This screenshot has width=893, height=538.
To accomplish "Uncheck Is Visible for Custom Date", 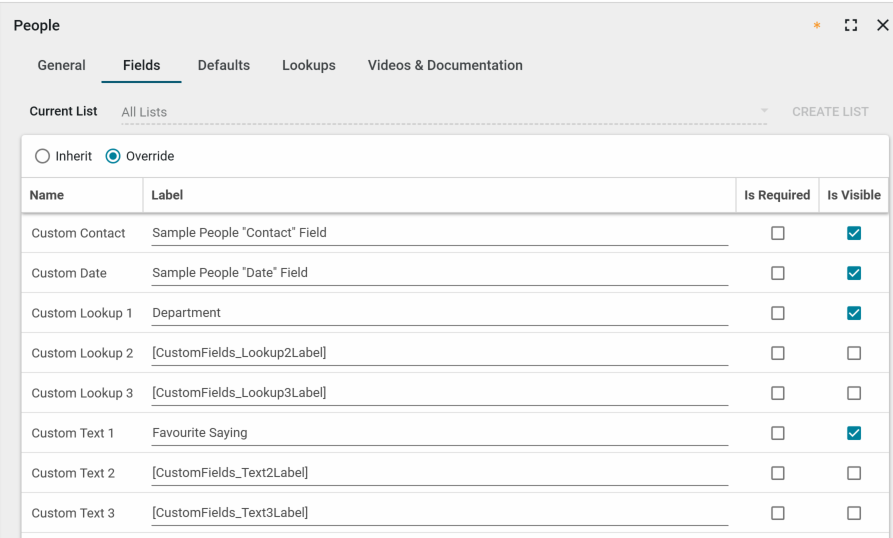I will (x=854, y=273).
